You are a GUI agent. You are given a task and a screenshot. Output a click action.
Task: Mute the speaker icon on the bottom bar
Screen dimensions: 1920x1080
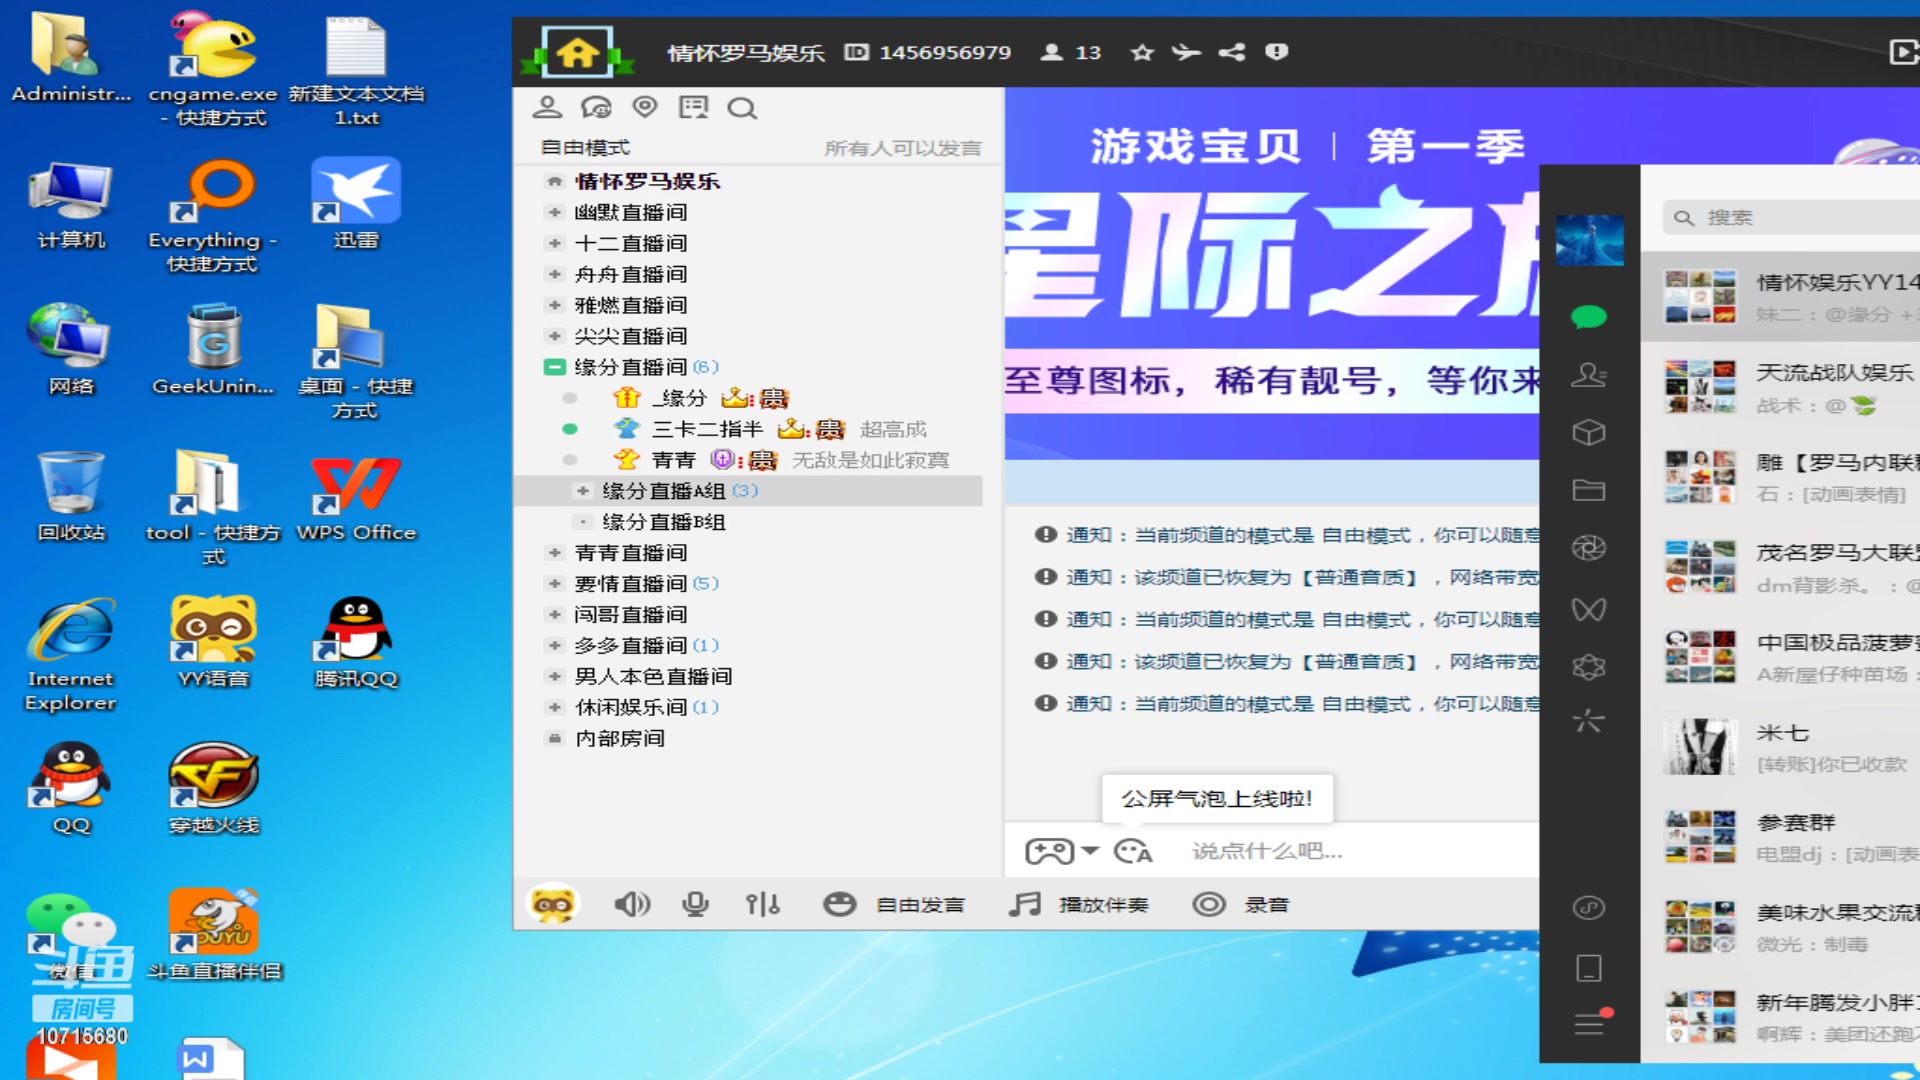pyautogui.click(x=632, y=903)
